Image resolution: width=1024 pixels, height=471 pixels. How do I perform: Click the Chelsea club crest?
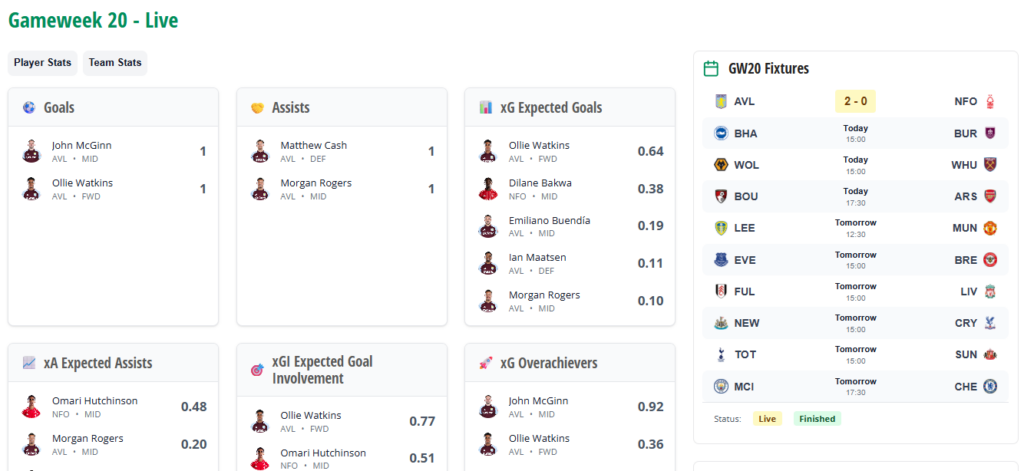click(990, 386)
